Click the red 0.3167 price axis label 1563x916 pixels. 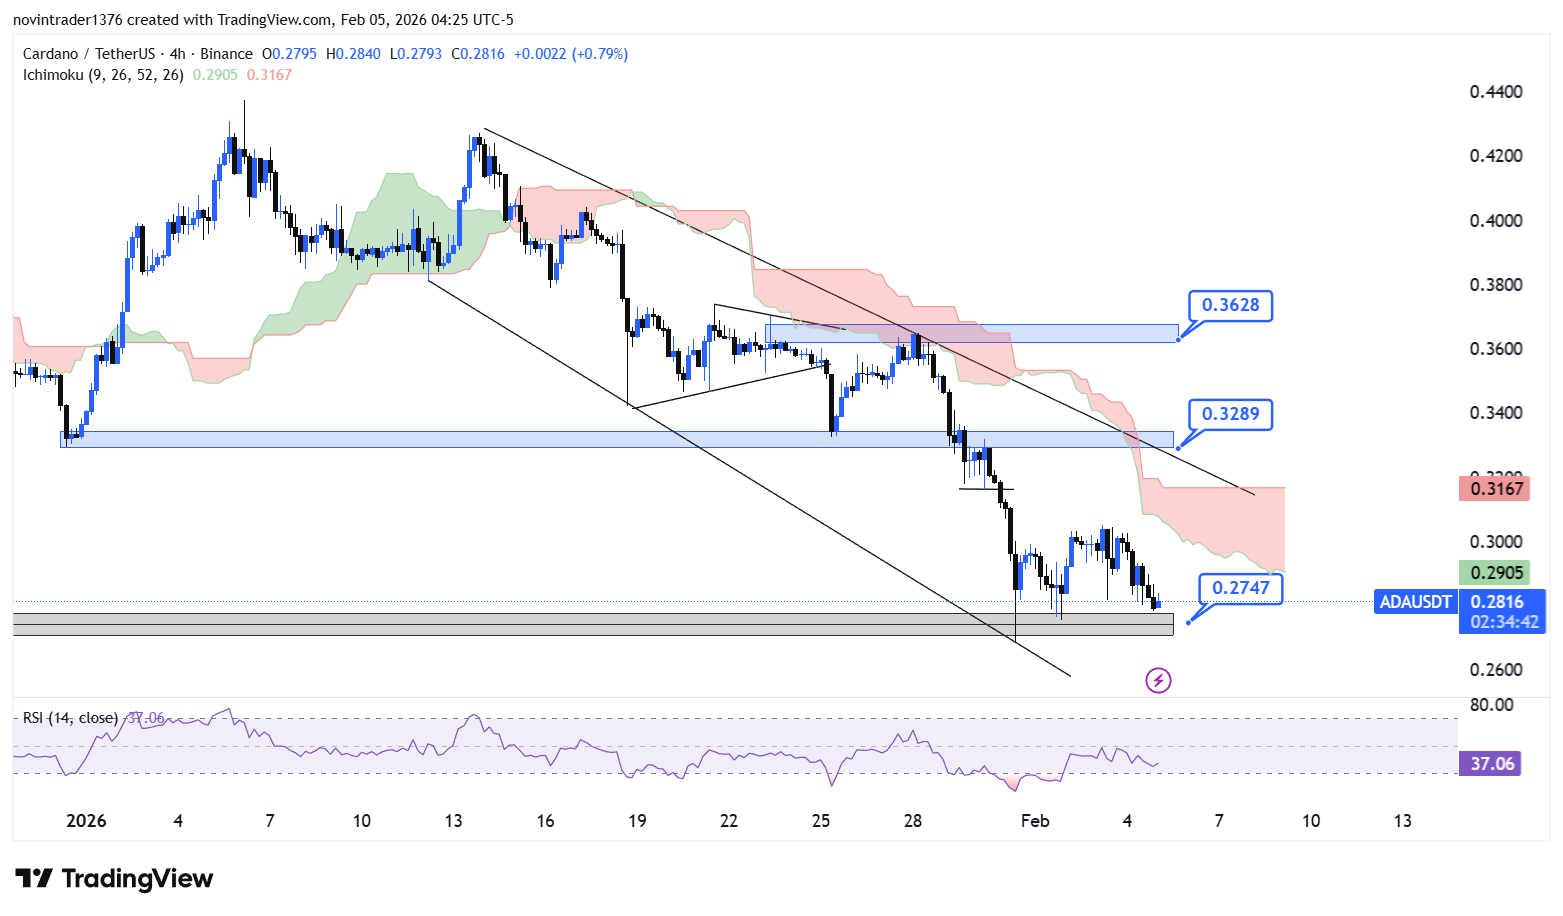pos(1494,489)
